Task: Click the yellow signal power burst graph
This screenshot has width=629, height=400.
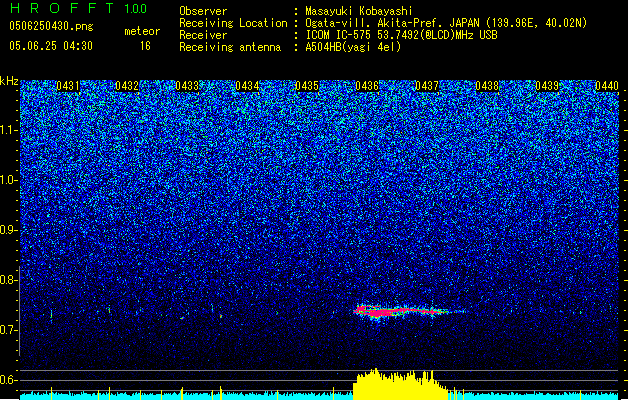Action: pos(401,385)
